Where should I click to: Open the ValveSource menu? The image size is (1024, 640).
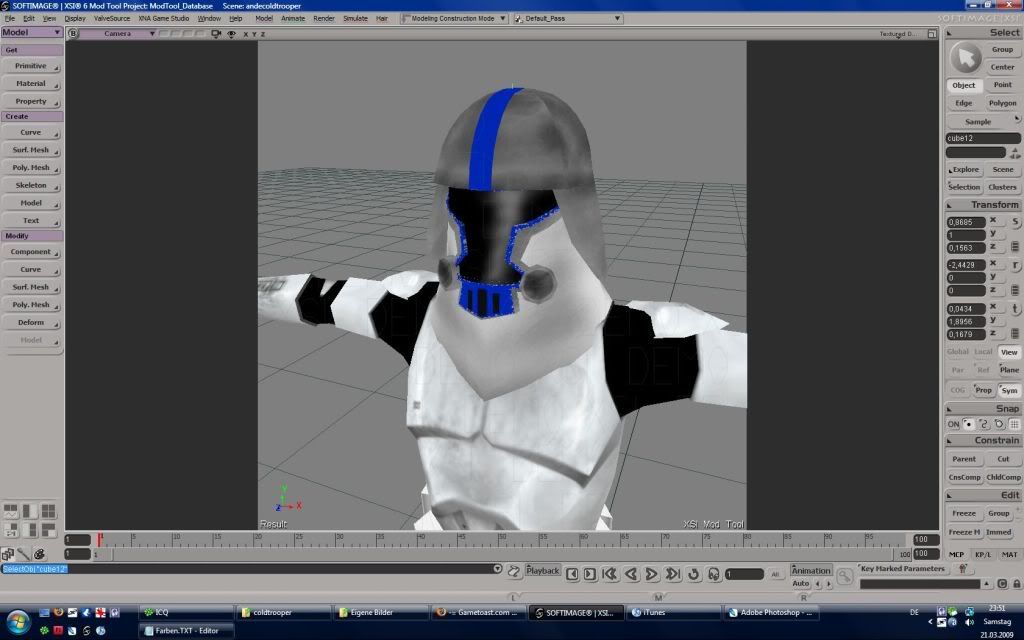tap(112, 18)
